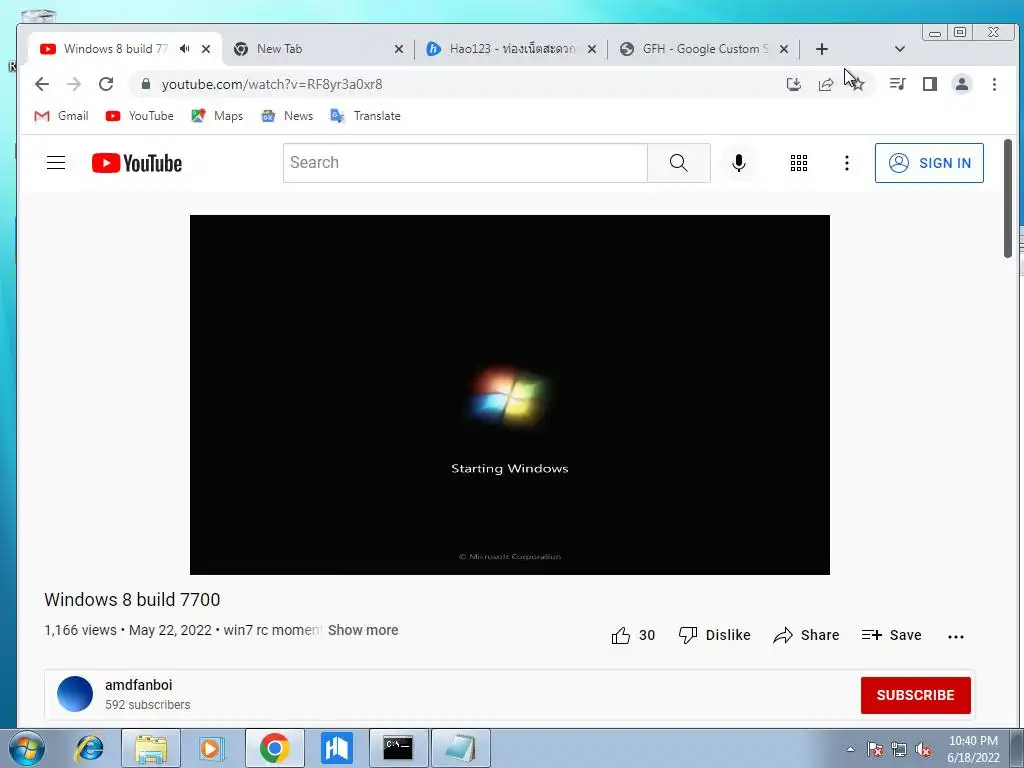Mute the Windows 8 build tab audio

(185, 48)
